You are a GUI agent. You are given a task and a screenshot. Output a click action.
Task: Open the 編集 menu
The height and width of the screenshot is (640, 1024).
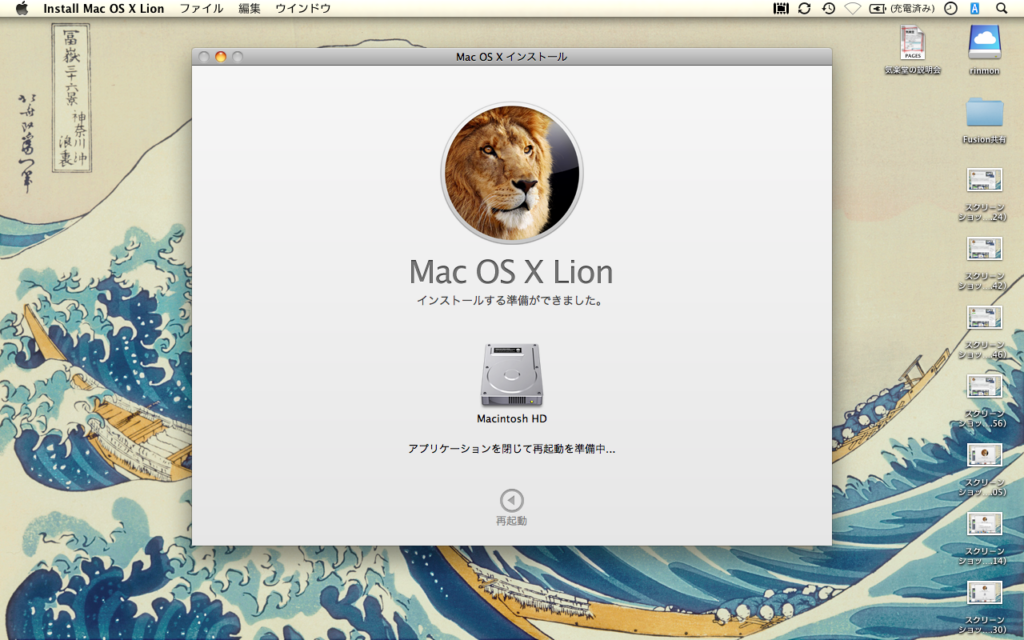tap(249, 8)
